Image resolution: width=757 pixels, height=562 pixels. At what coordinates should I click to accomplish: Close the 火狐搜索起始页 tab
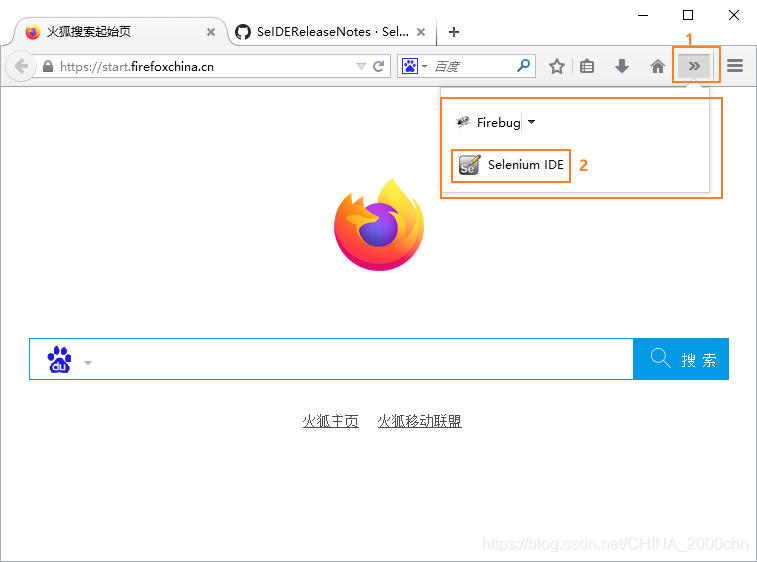click(x=211, y=32)
